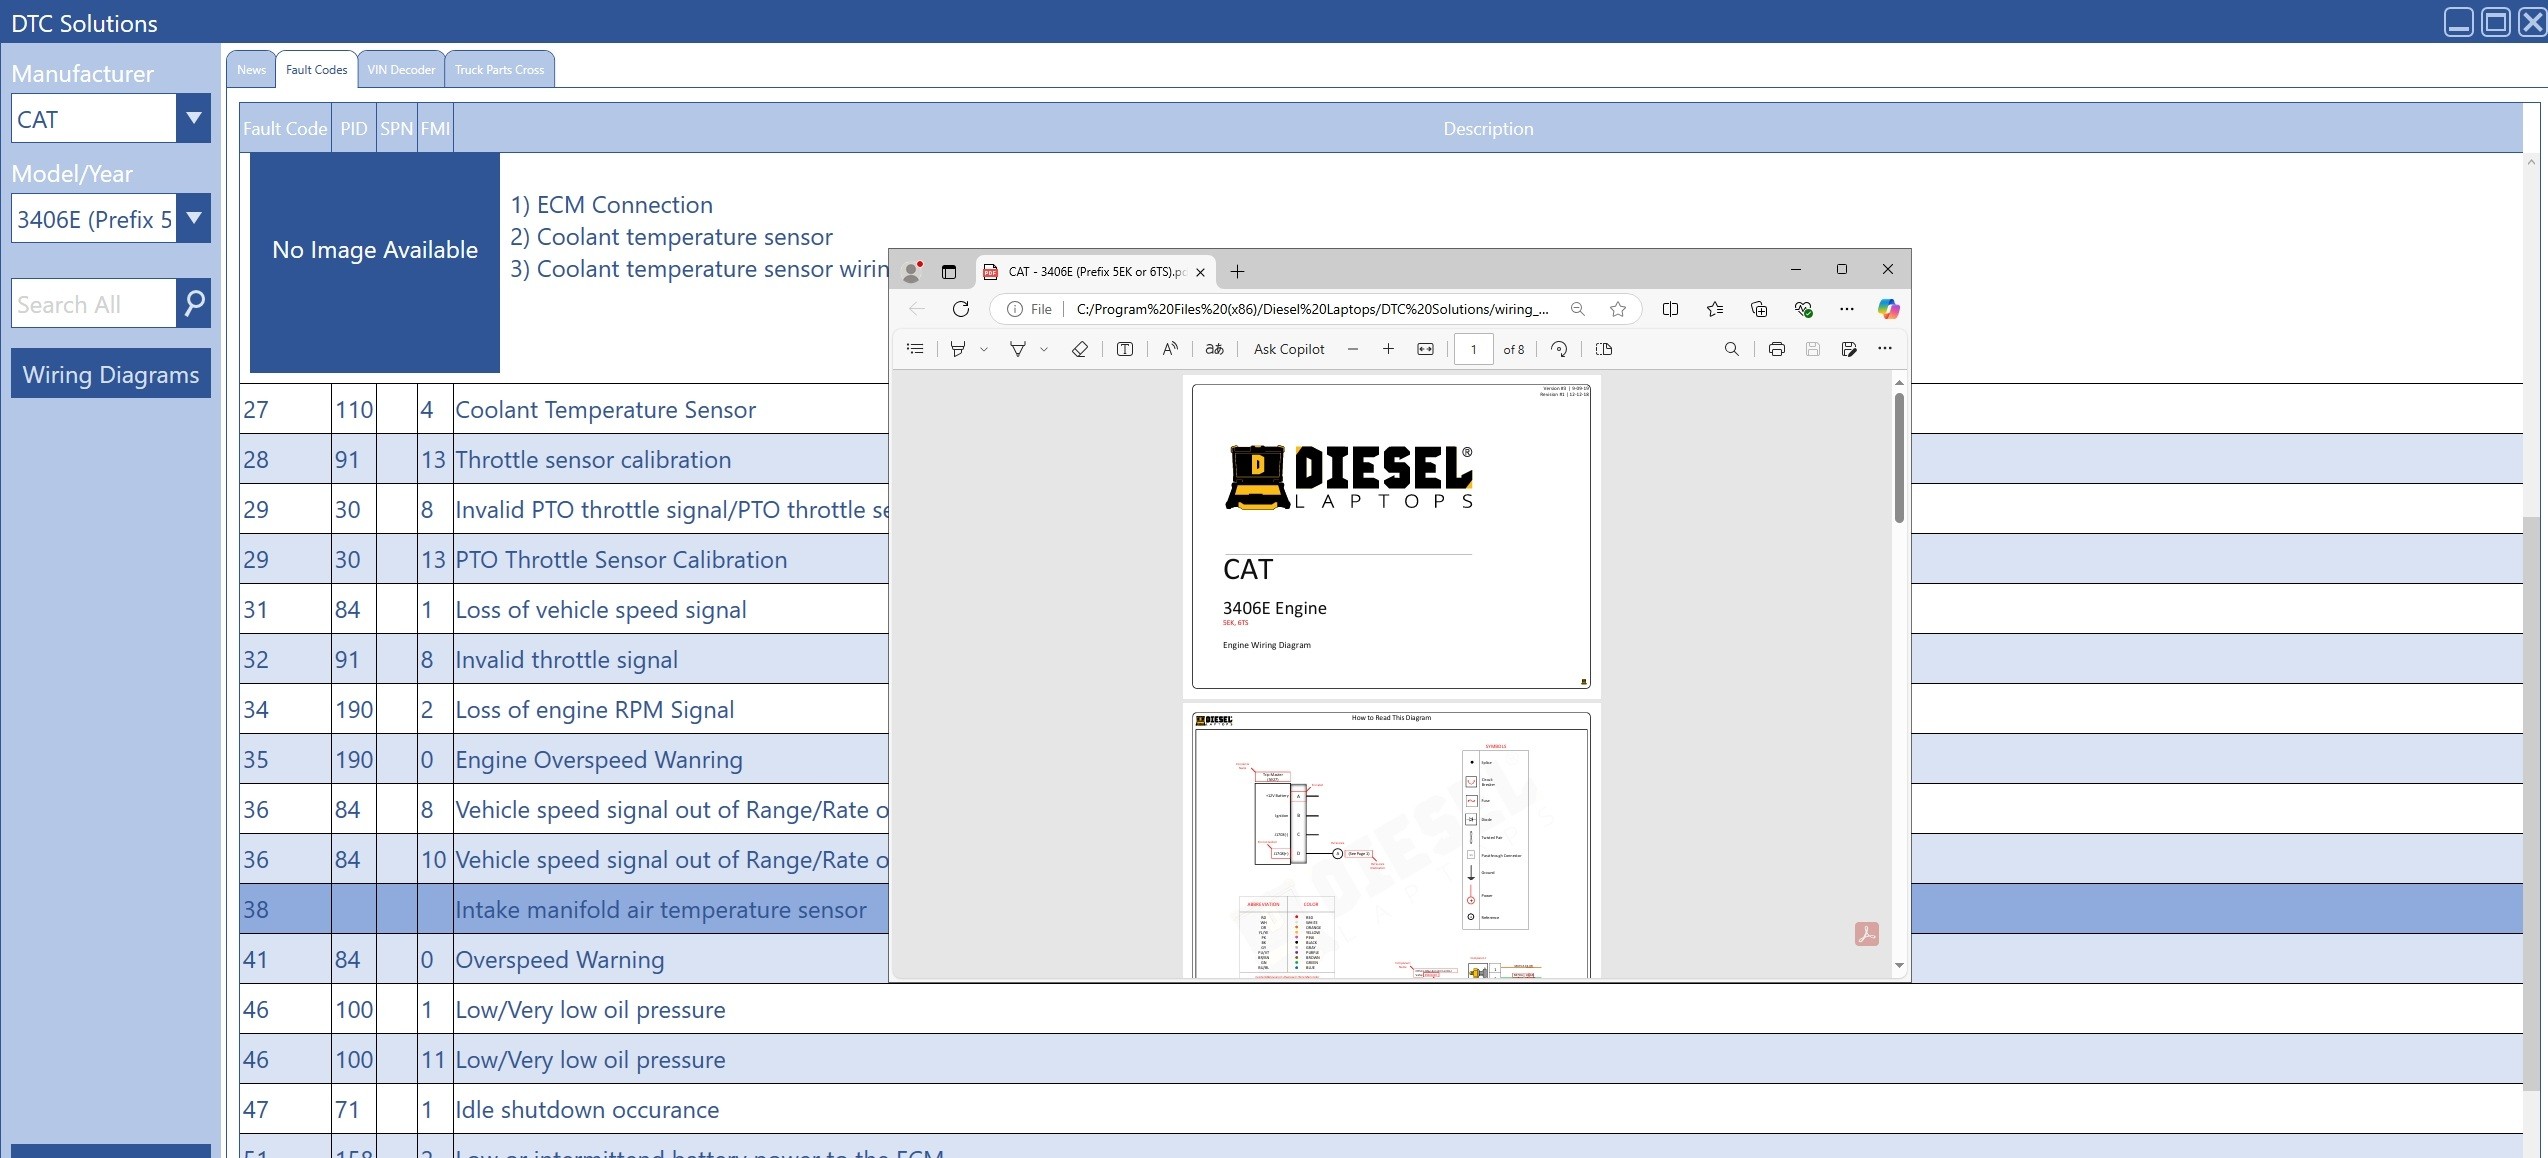Print the PDF with the printer icon
The width and height of the screenshot is (2548, 1158).
(1776, 349)
